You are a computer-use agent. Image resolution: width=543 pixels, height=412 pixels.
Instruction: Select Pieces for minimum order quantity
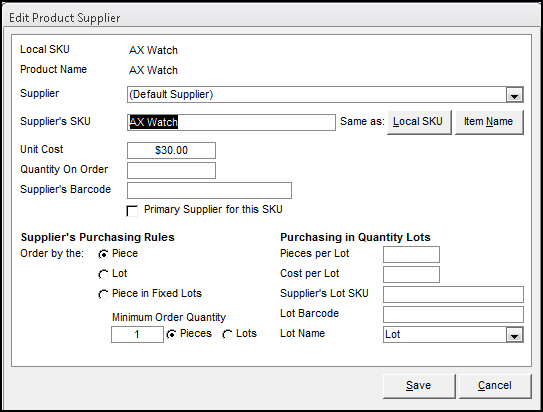(x=171, y=334)
